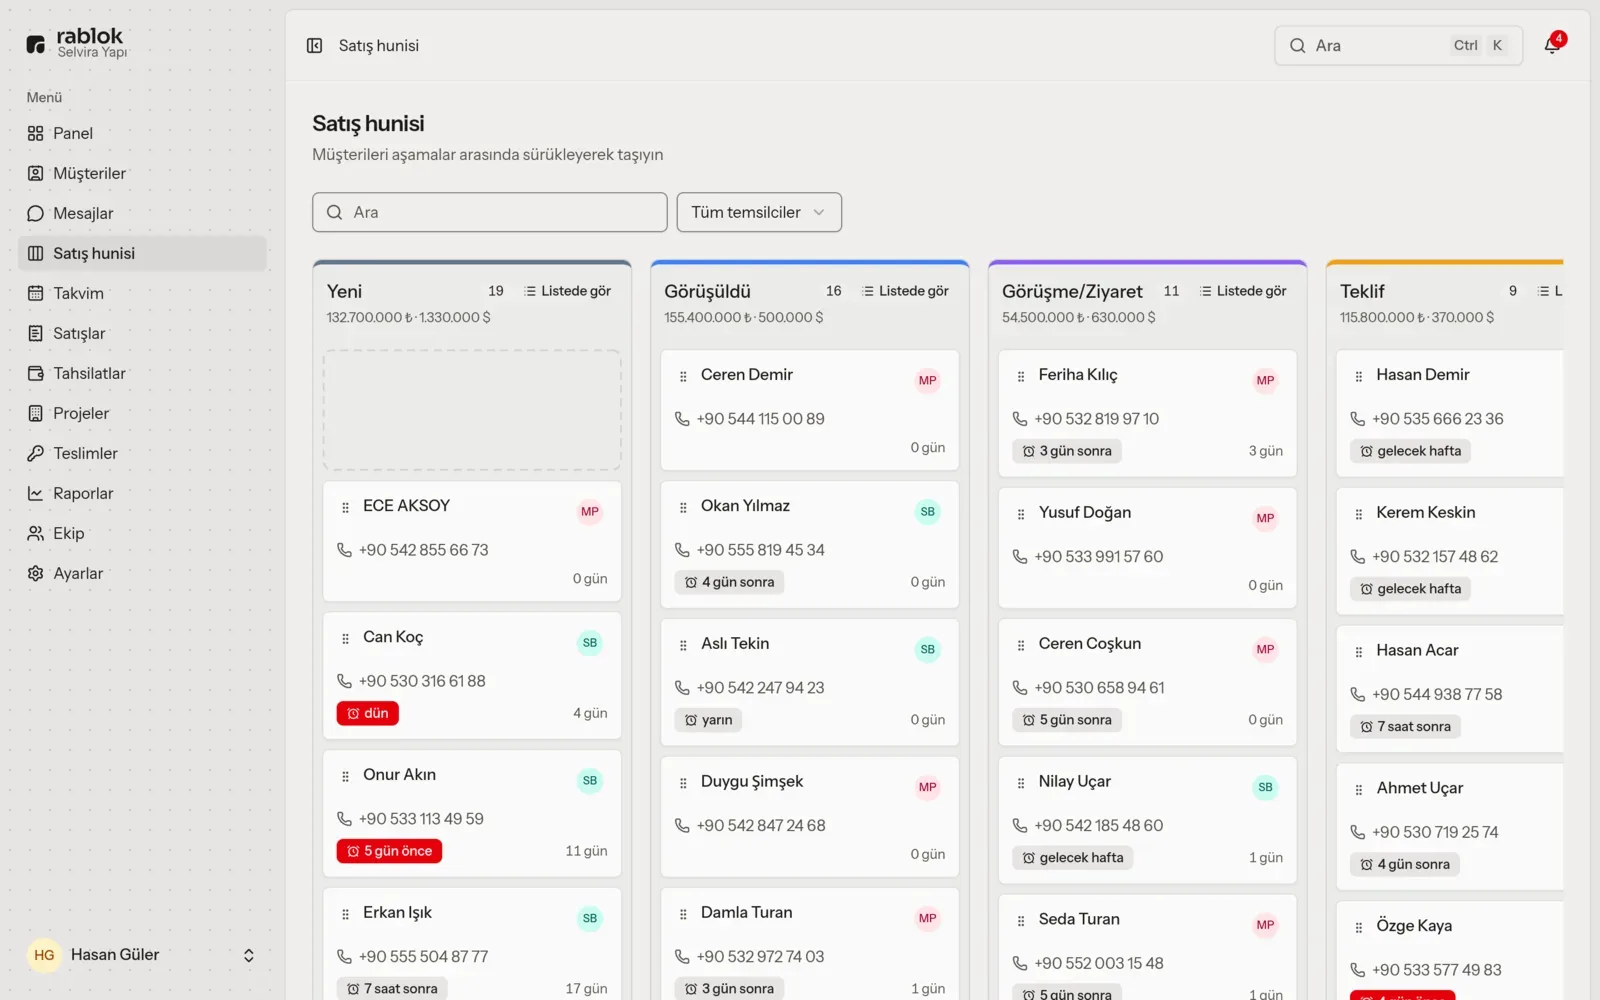1600x1000 pixels.
Task: Click search magnifier in top Ara bar
Action: click(x=1298, y=46)
